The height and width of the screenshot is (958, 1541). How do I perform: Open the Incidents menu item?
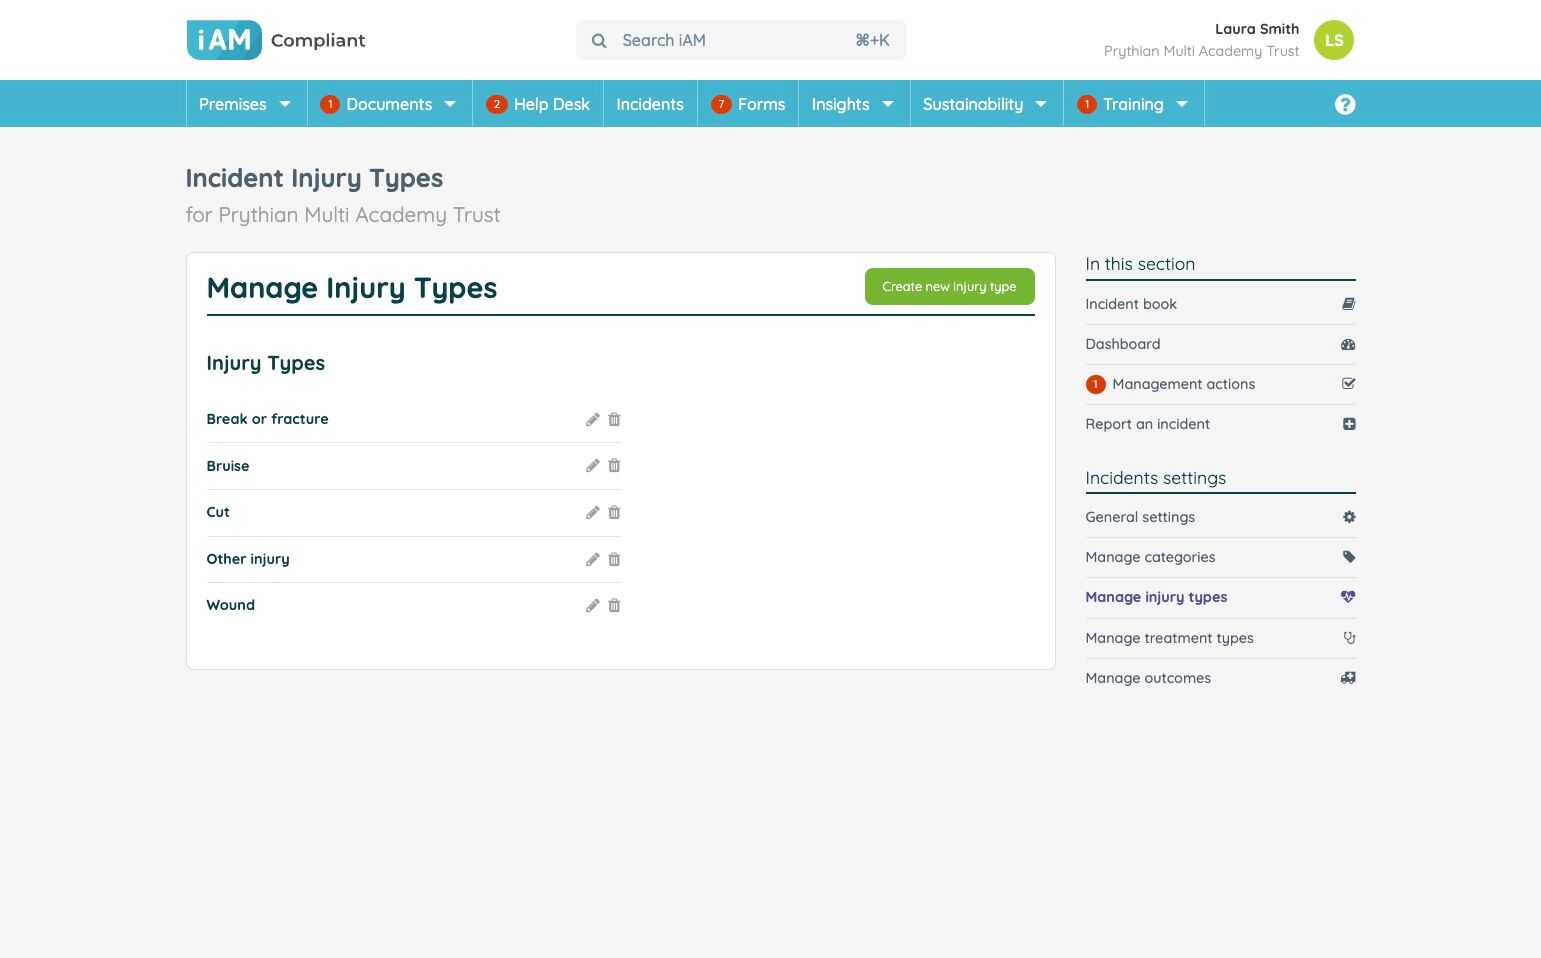coord(650,104)
